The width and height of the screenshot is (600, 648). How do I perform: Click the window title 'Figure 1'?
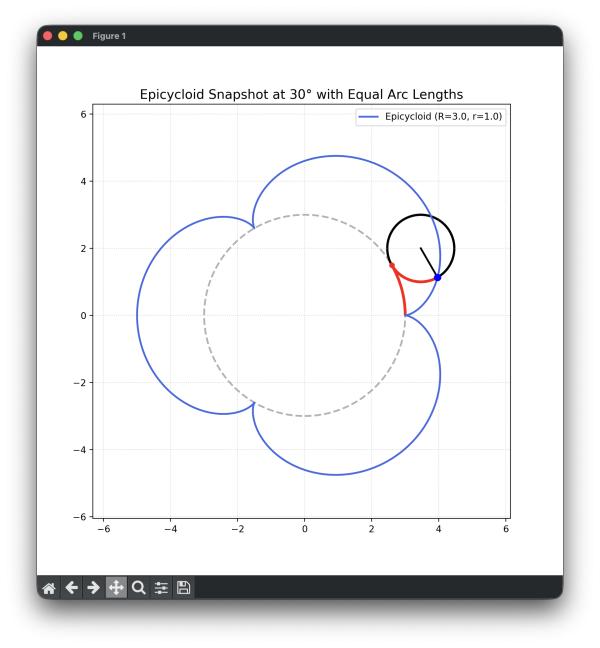[x=109, y=36]
